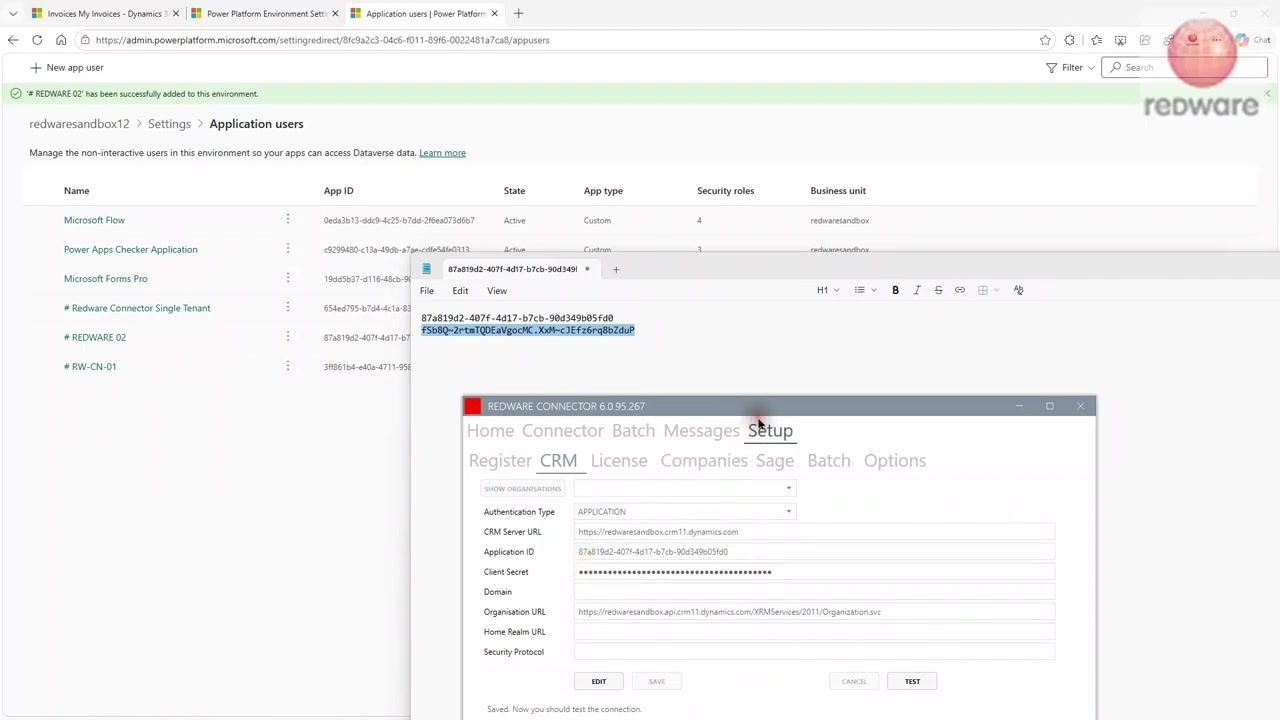Open more options for Power Apps Checker Application

point(288,248)
